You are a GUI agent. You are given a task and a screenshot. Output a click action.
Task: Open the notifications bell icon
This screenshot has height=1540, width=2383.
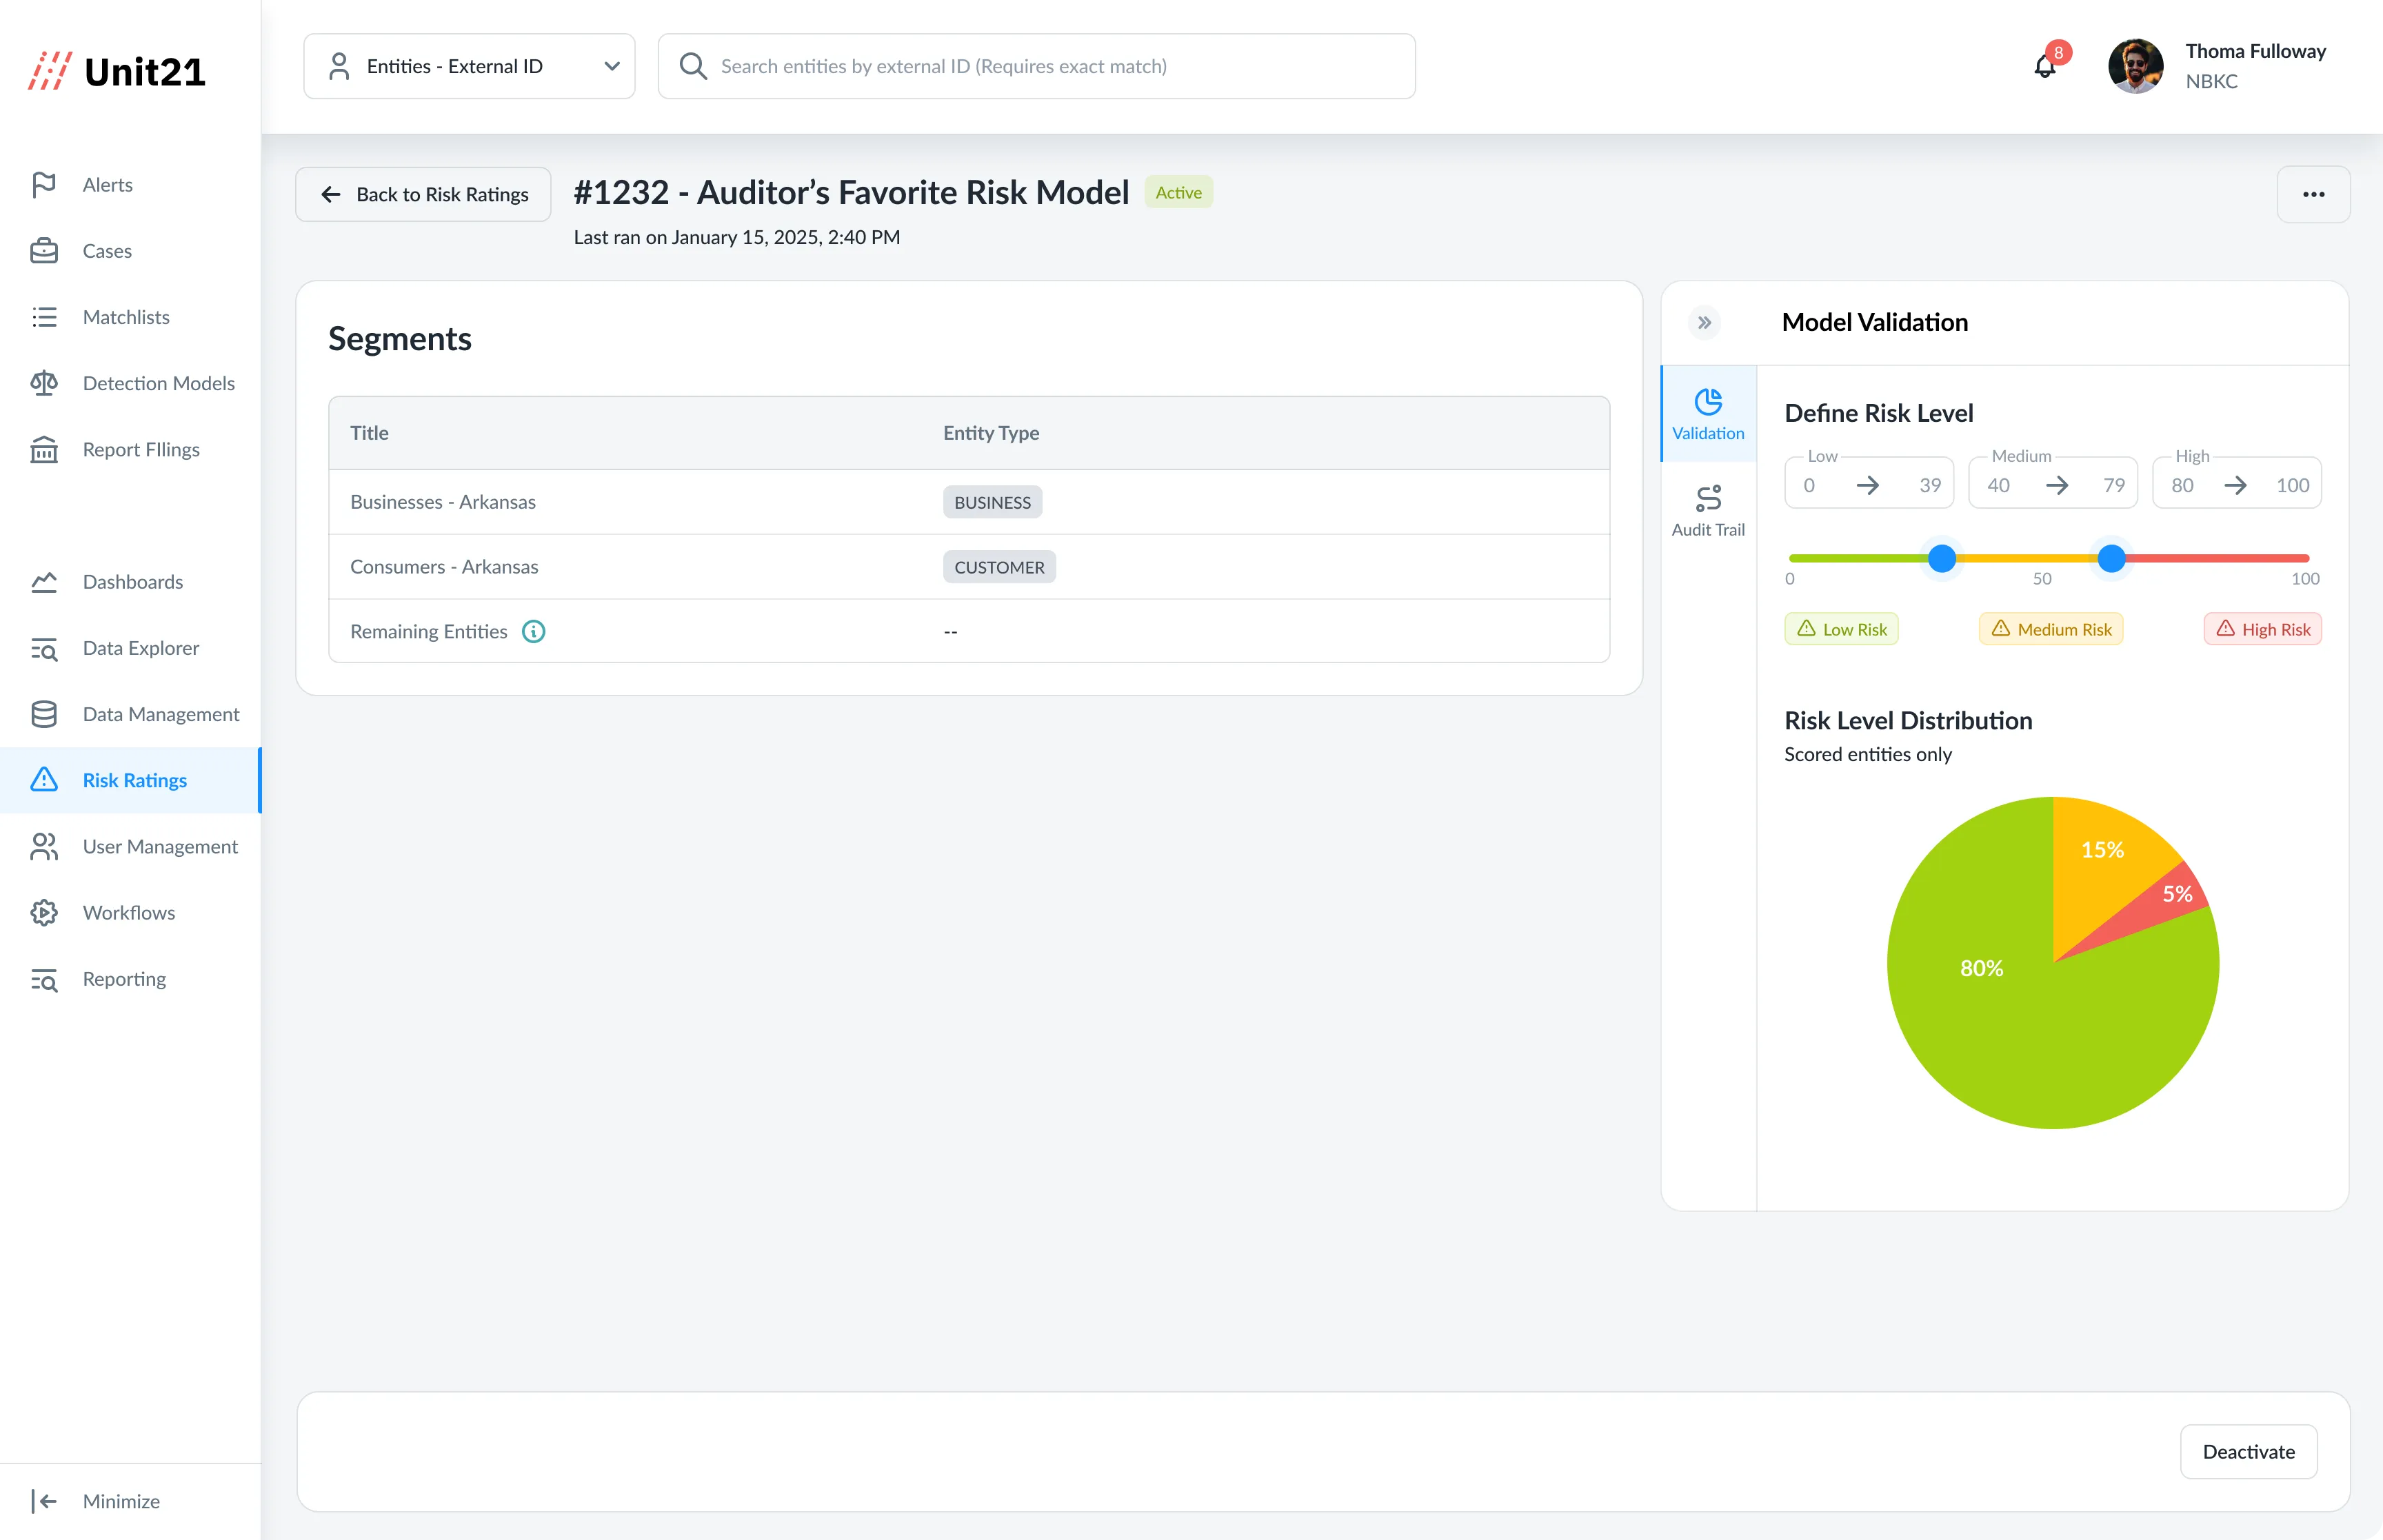[x=2045, y=67]
